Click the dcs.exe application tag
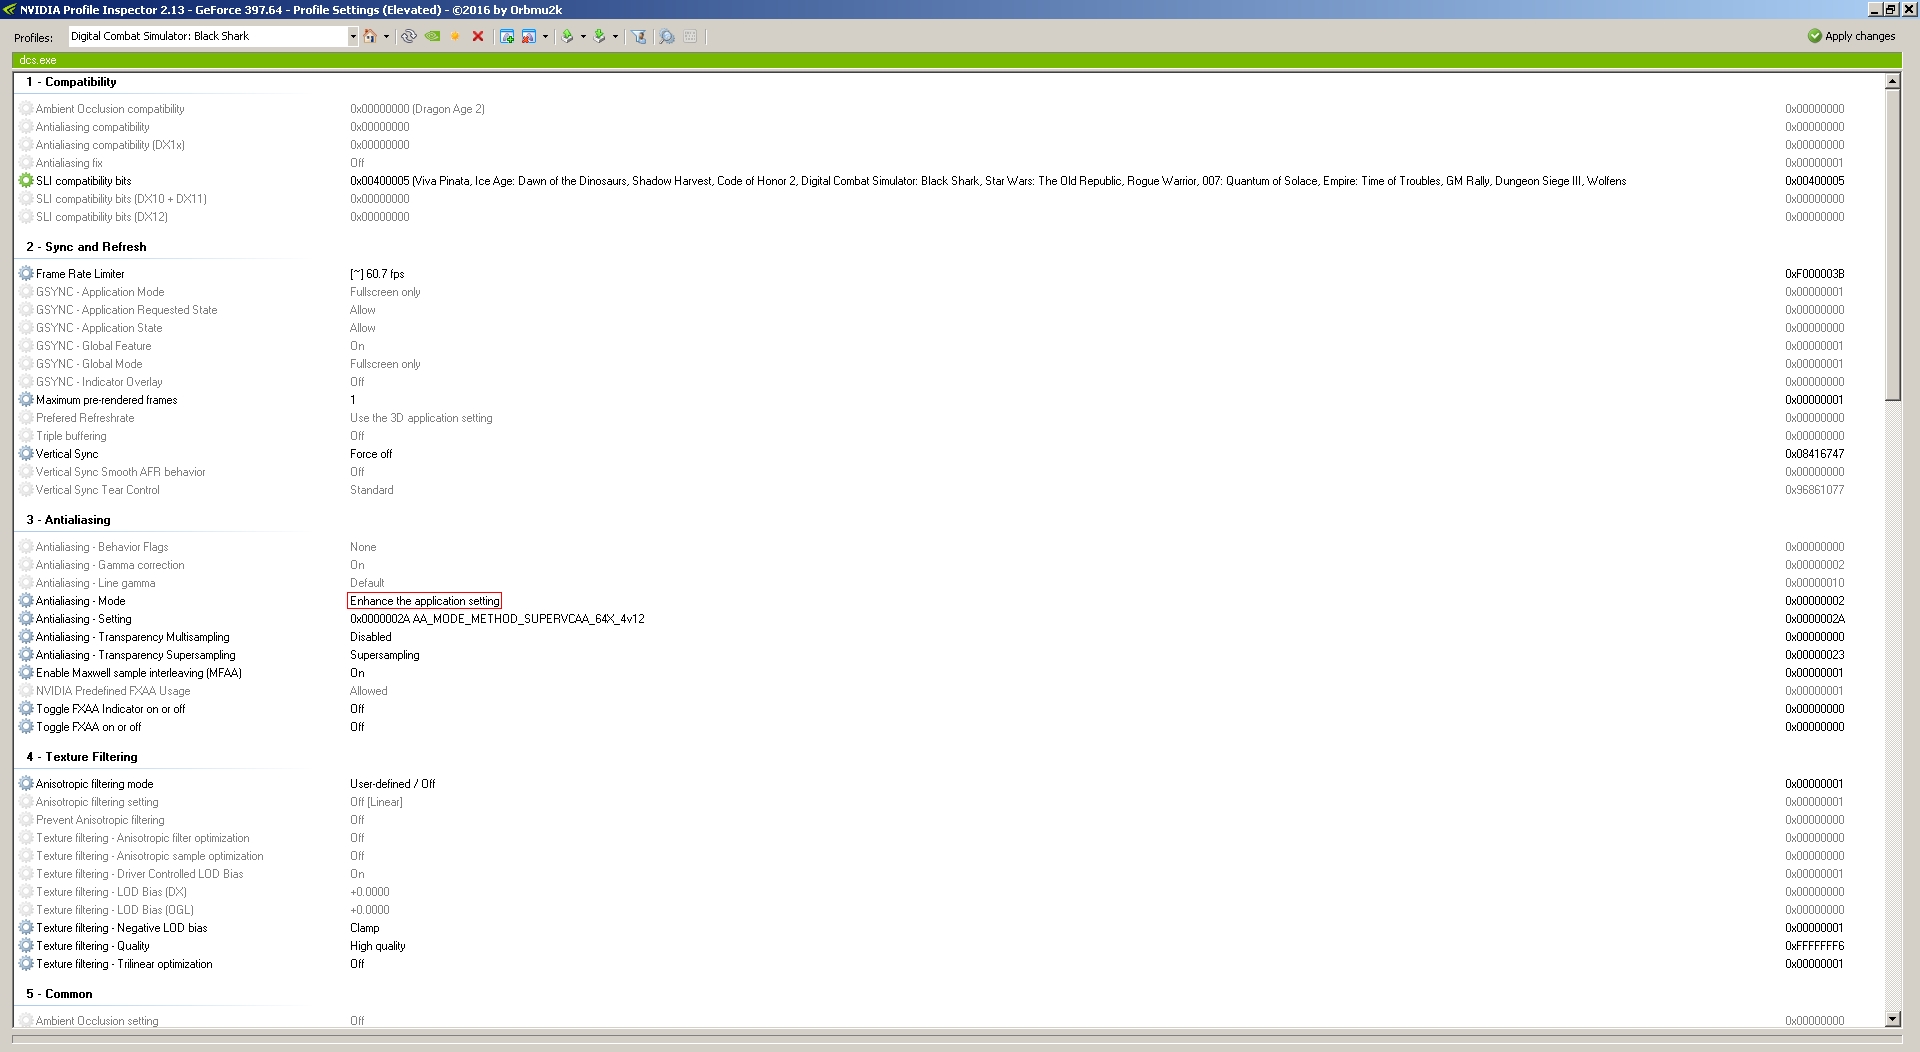1920x1052 pixels. (x=38, y=60)
